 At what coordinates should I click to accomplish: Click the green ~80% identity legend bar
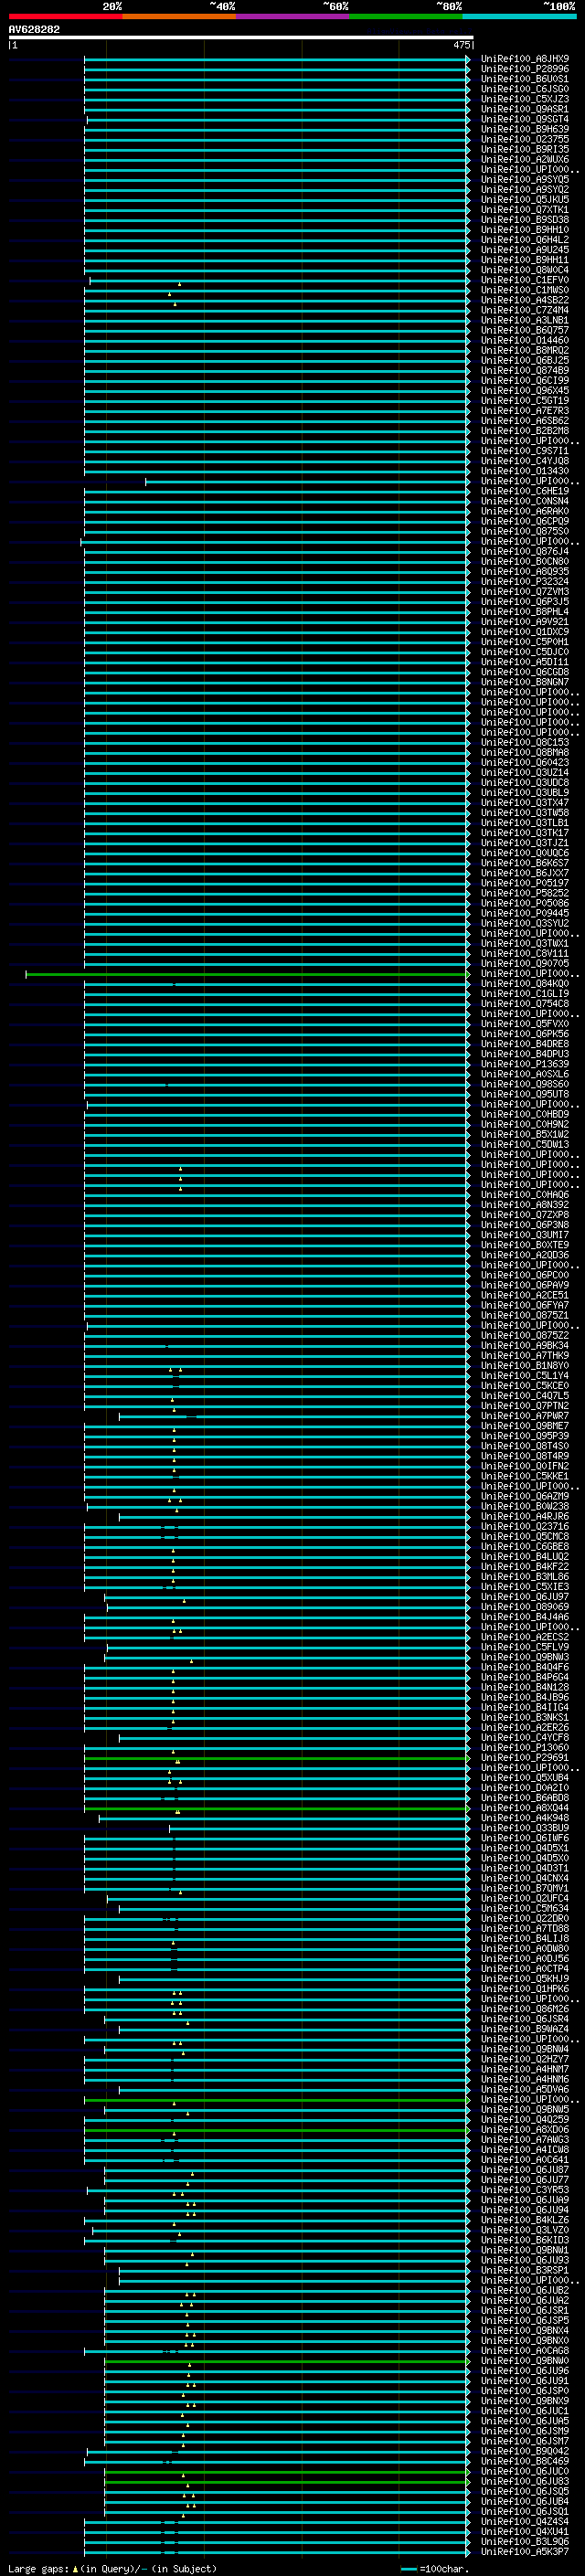pyautogui.click(x=406, y=16)
